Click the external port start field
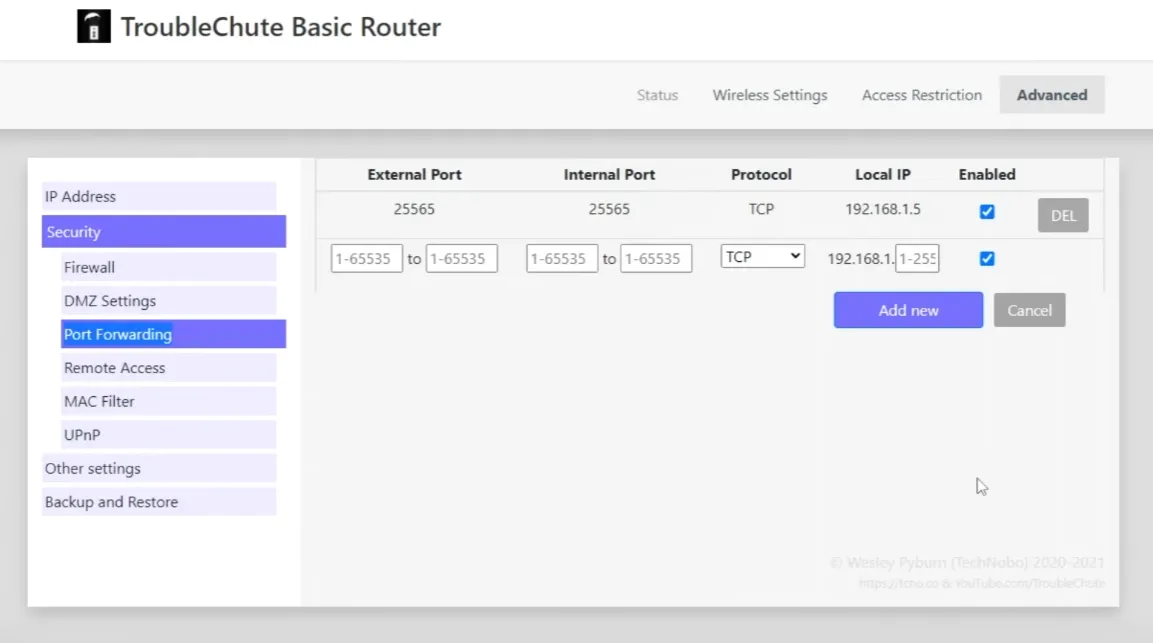Viewport: 1153px width, 643px height. pyautogui.click(x=367, y=259)
